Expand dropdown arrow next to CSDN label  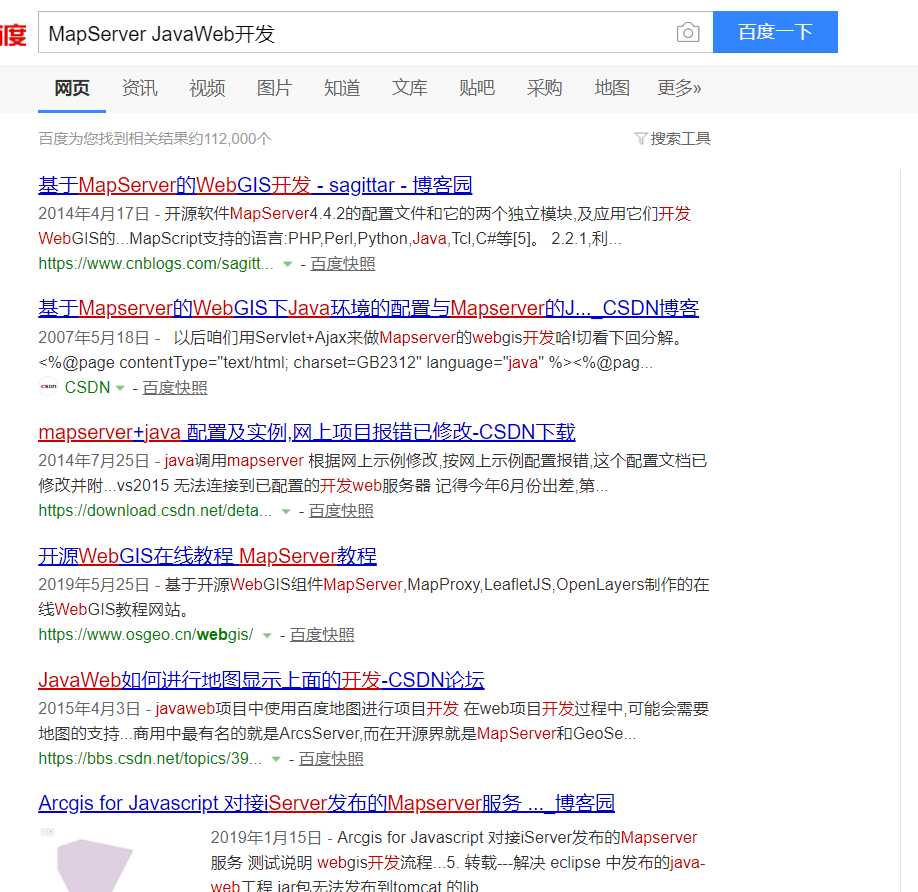click(120, 387)
